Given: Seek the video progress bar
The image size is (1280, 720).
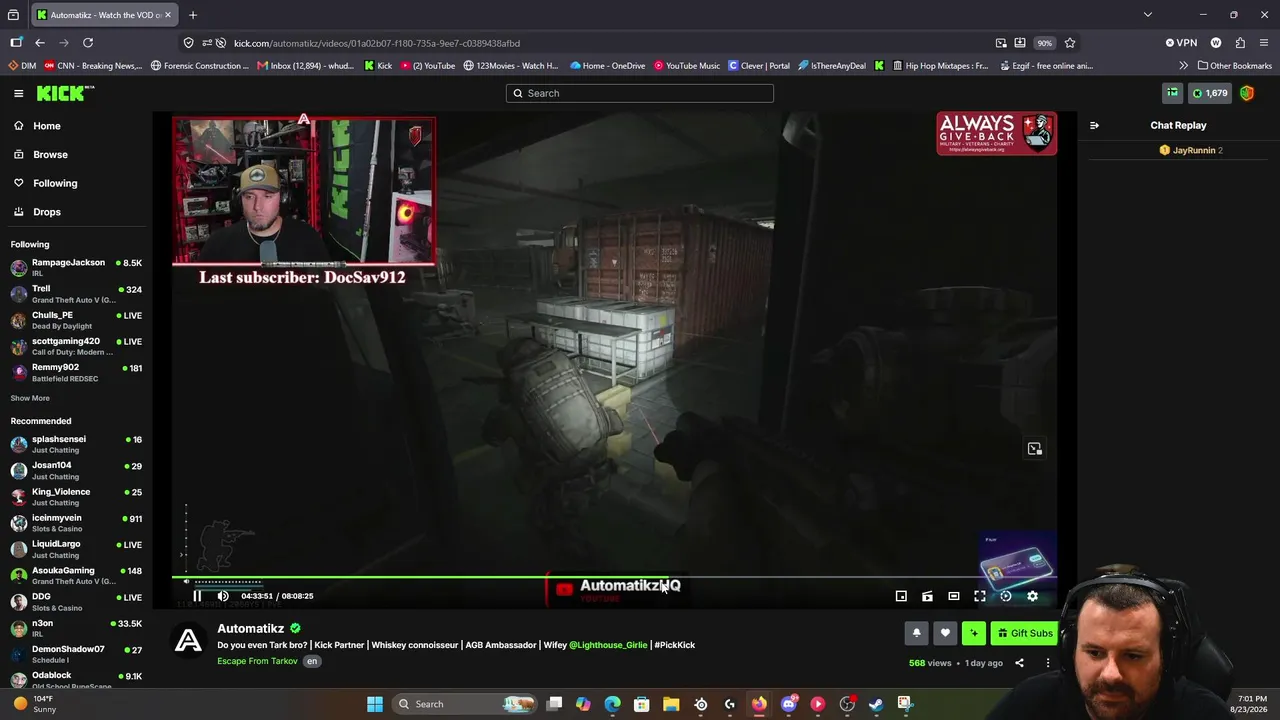Looking at the screenshot, I should 614,577.
